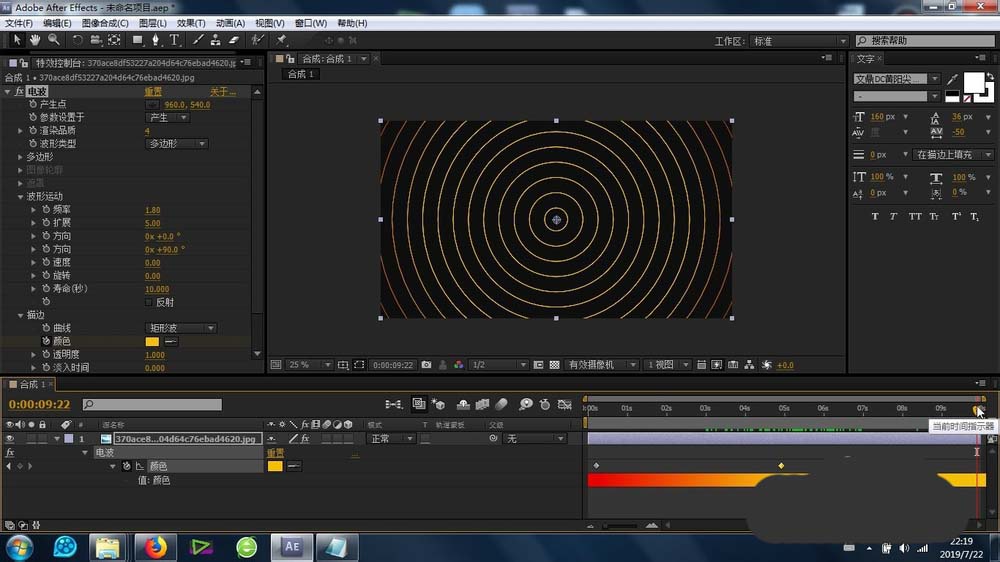Screen dimensions: 1000x562
Task: Click 重置 for the 电波 effect
Action: pyautogui.click(x=153, y=92)
